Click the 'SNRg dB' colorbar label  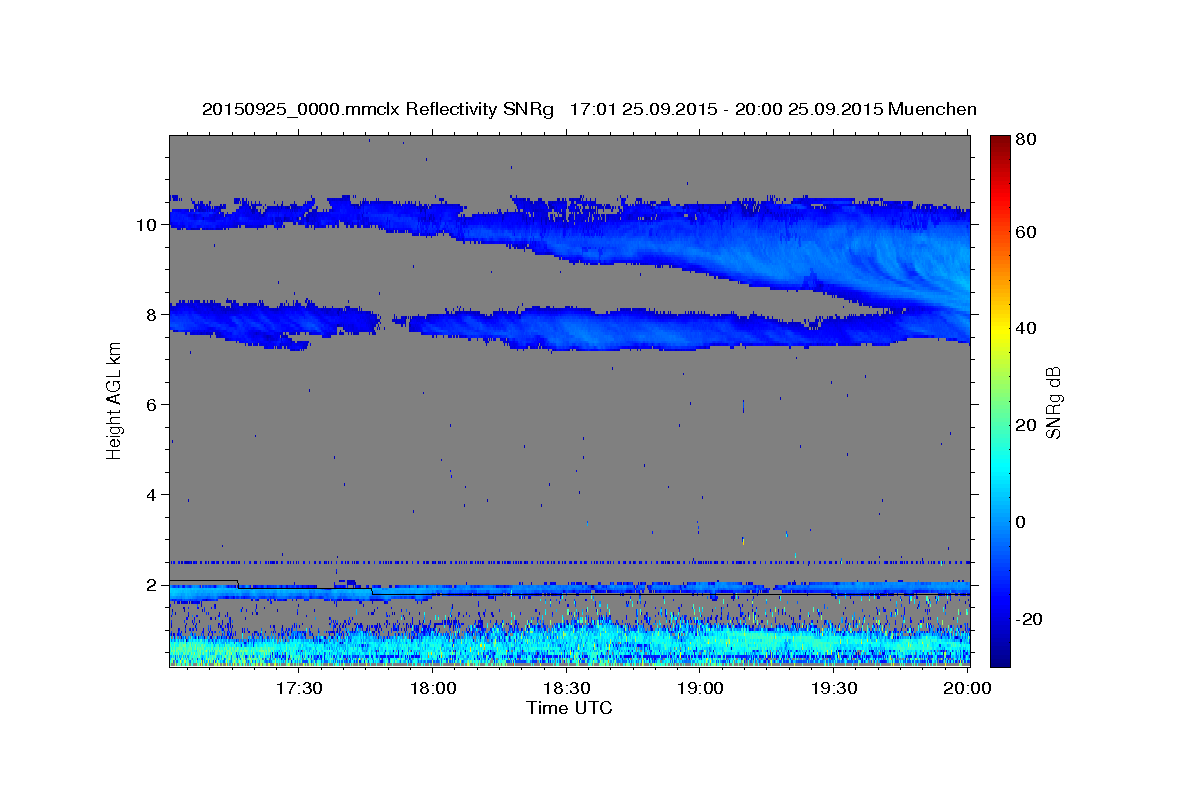[1053, 402]
